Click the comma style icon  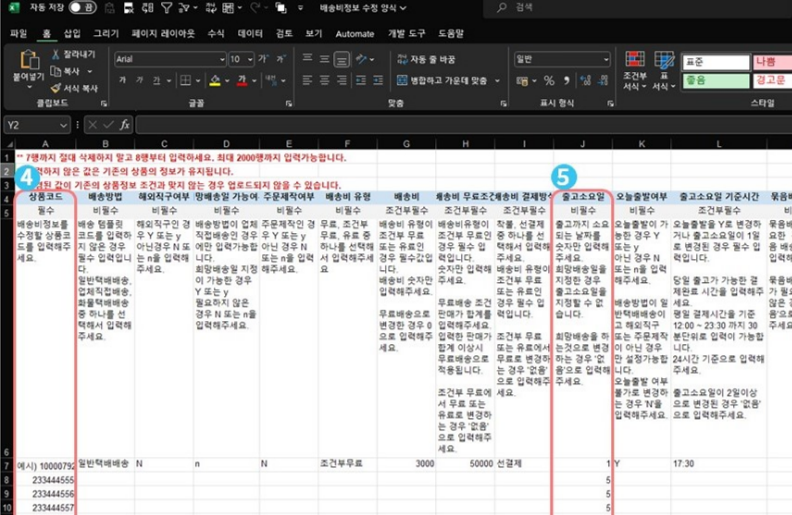tap(567, 80)
